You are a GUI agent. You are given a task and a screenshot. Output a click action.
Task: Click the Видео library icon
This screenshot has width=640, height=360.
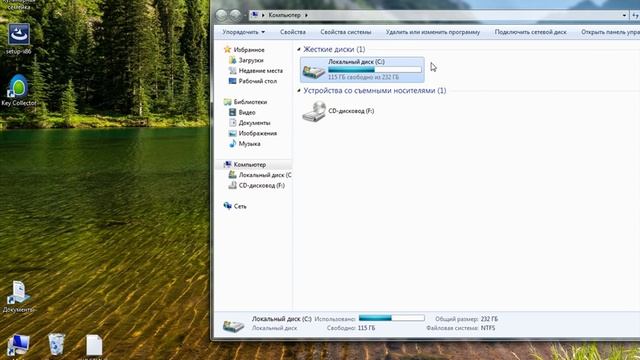click(x=232, y=112)
